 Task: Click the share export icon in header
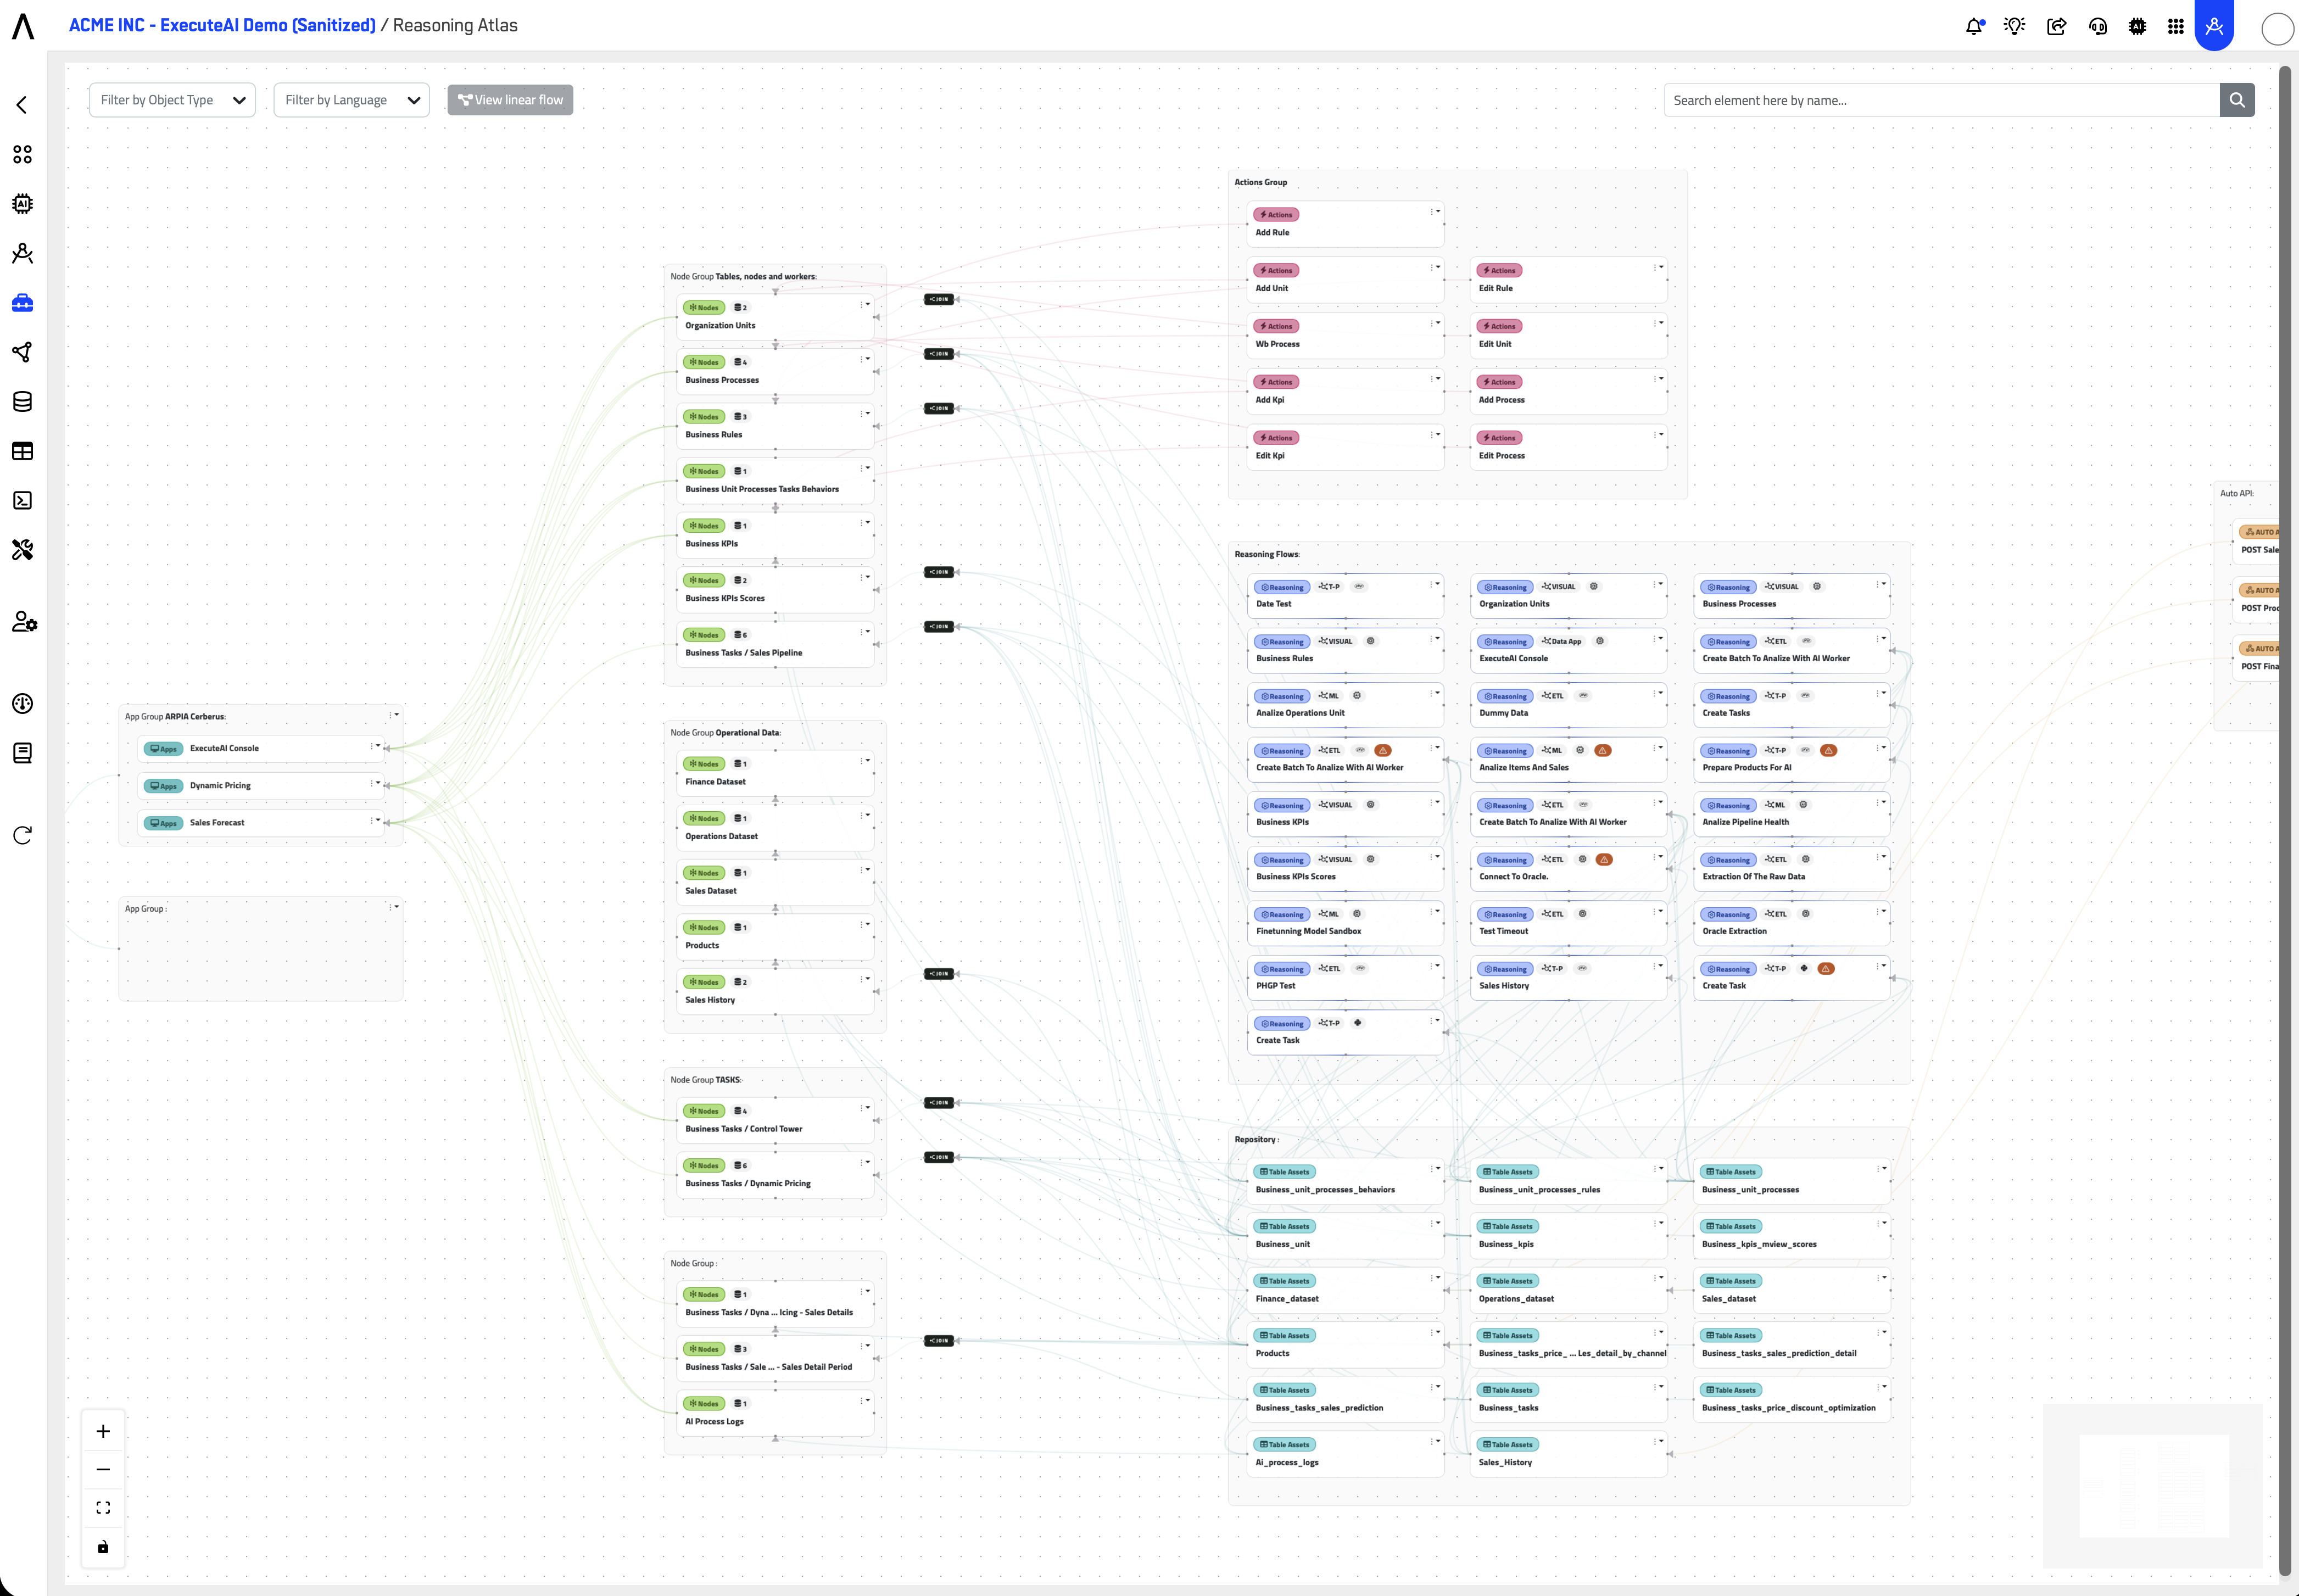click(x=2056, y=27)
